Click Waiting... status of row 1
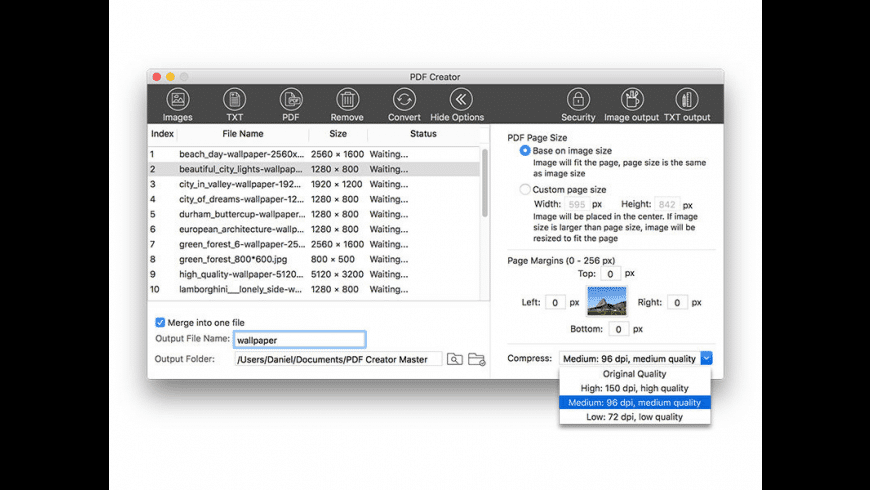 coord(389,154)
